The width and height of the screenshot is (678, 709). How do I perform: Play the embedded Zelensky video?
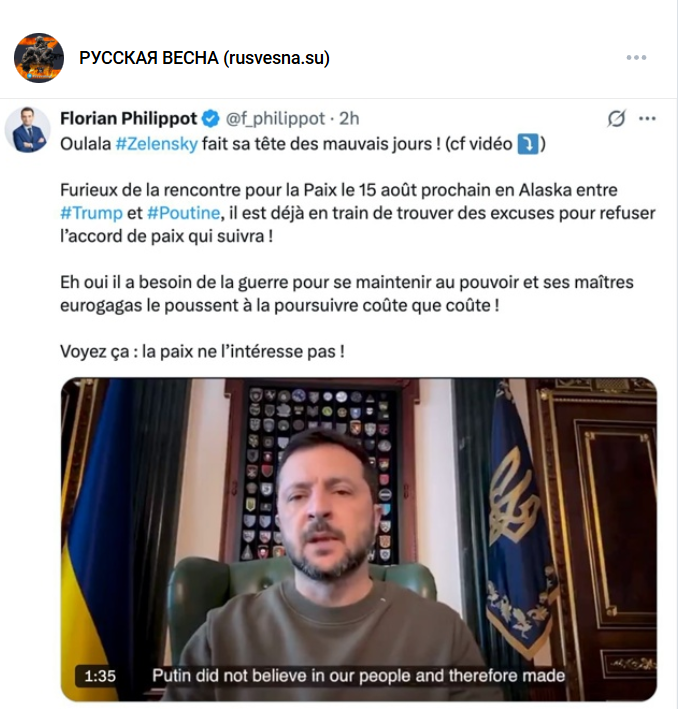pyautogui.click(x=359, y=539)
